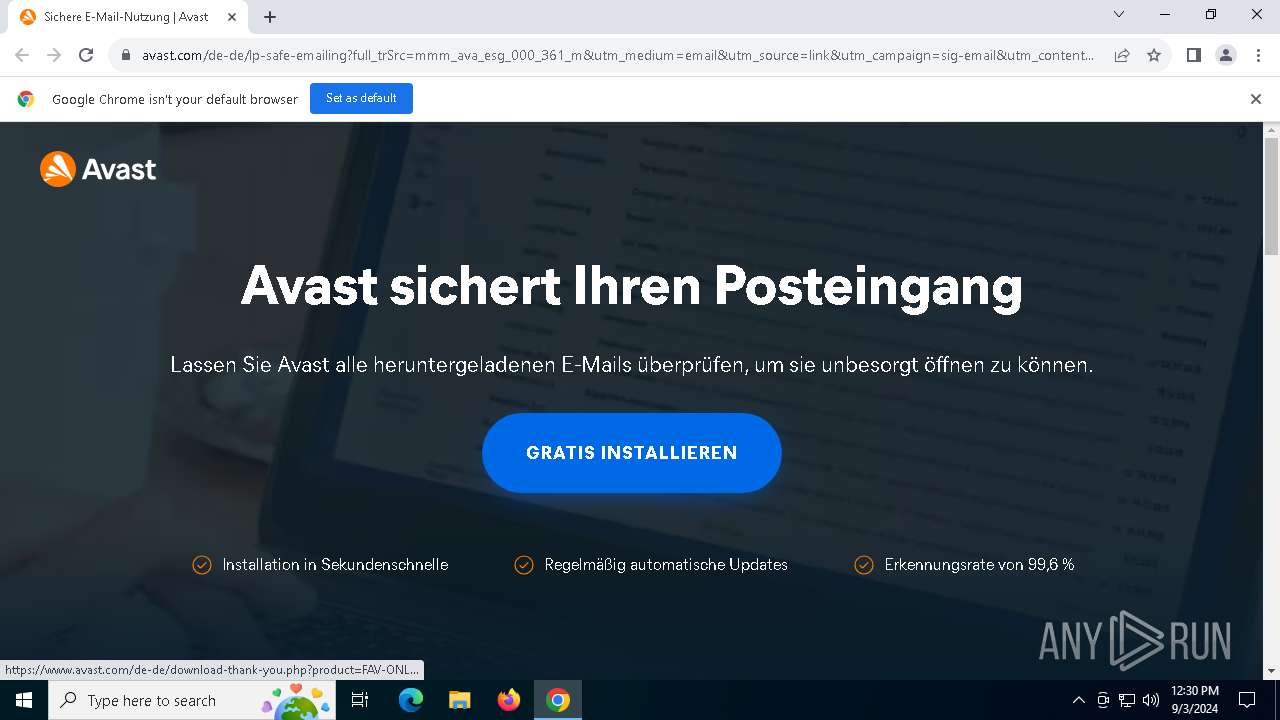
Task: Expand the tab search chevron
Action: pos(1119,14)
